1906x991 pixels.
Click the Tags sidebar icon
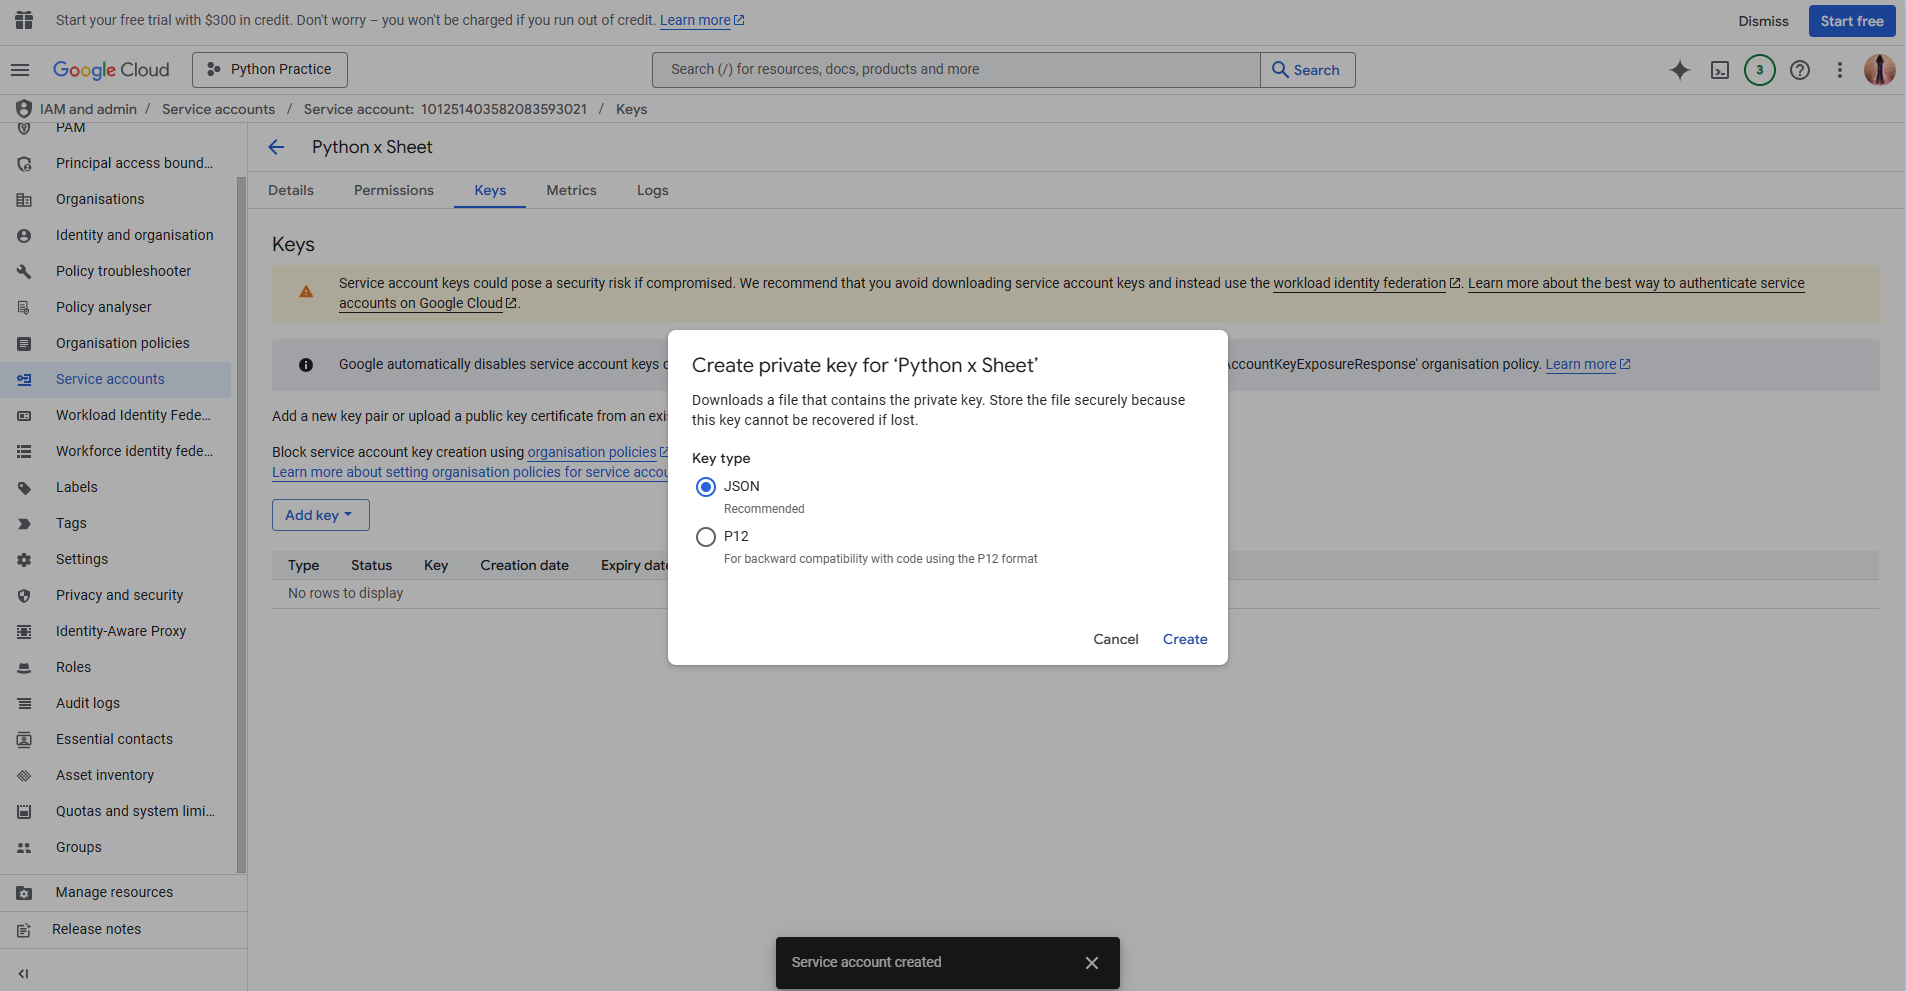tap(24, 523)
